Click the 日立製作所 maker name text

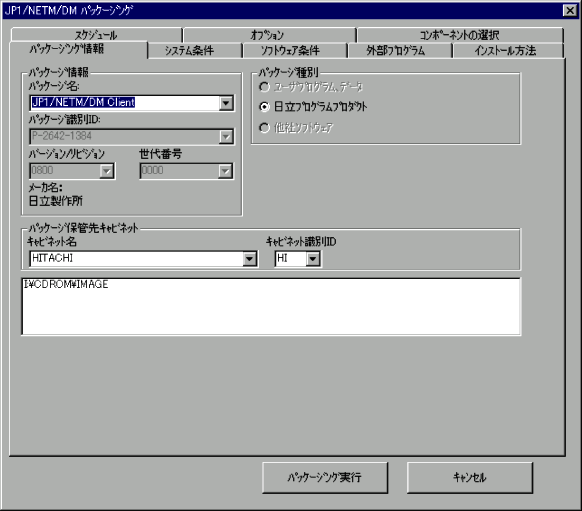[56, 201]
